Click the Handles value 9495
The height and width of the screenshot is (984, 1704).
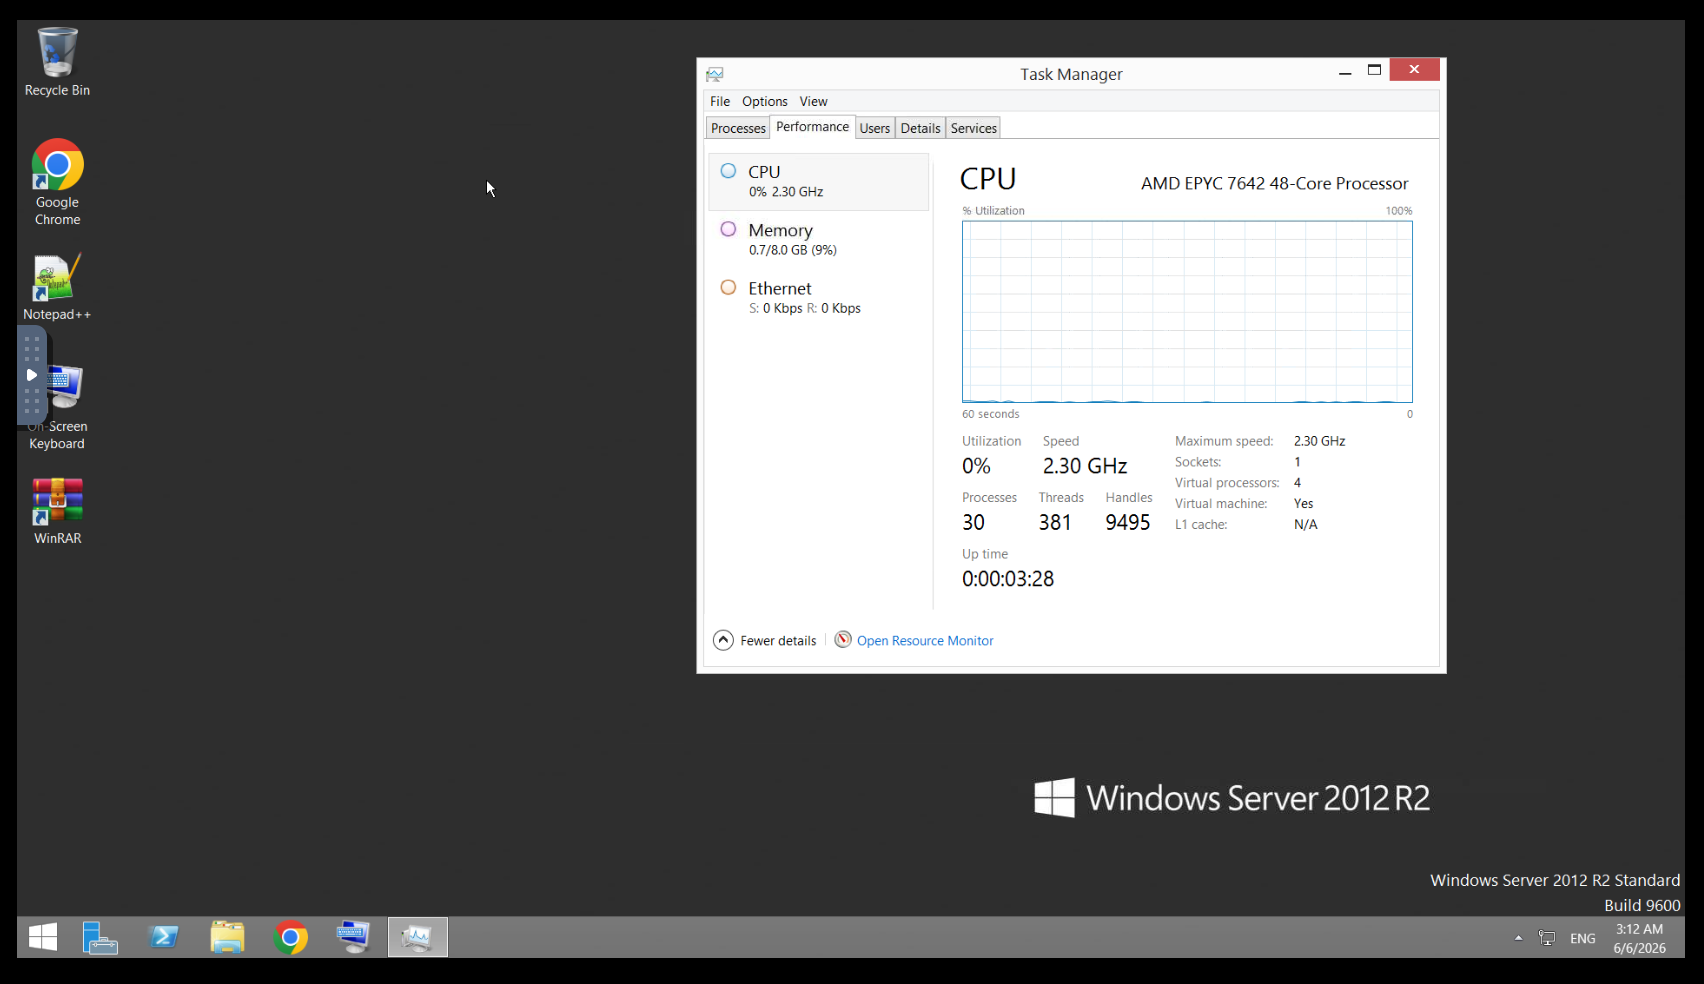[x=1127, y=522]
